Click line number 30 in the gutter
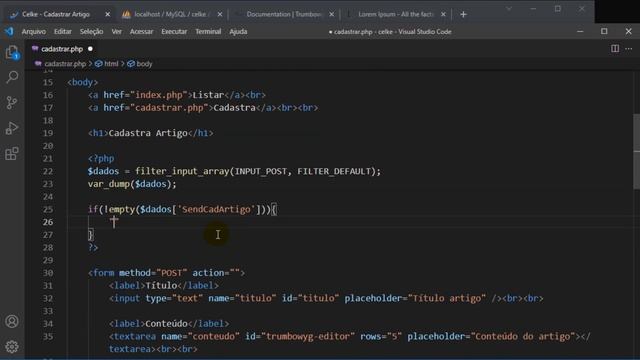This screenshot has width=640, height=360. [x=48, y=273]
